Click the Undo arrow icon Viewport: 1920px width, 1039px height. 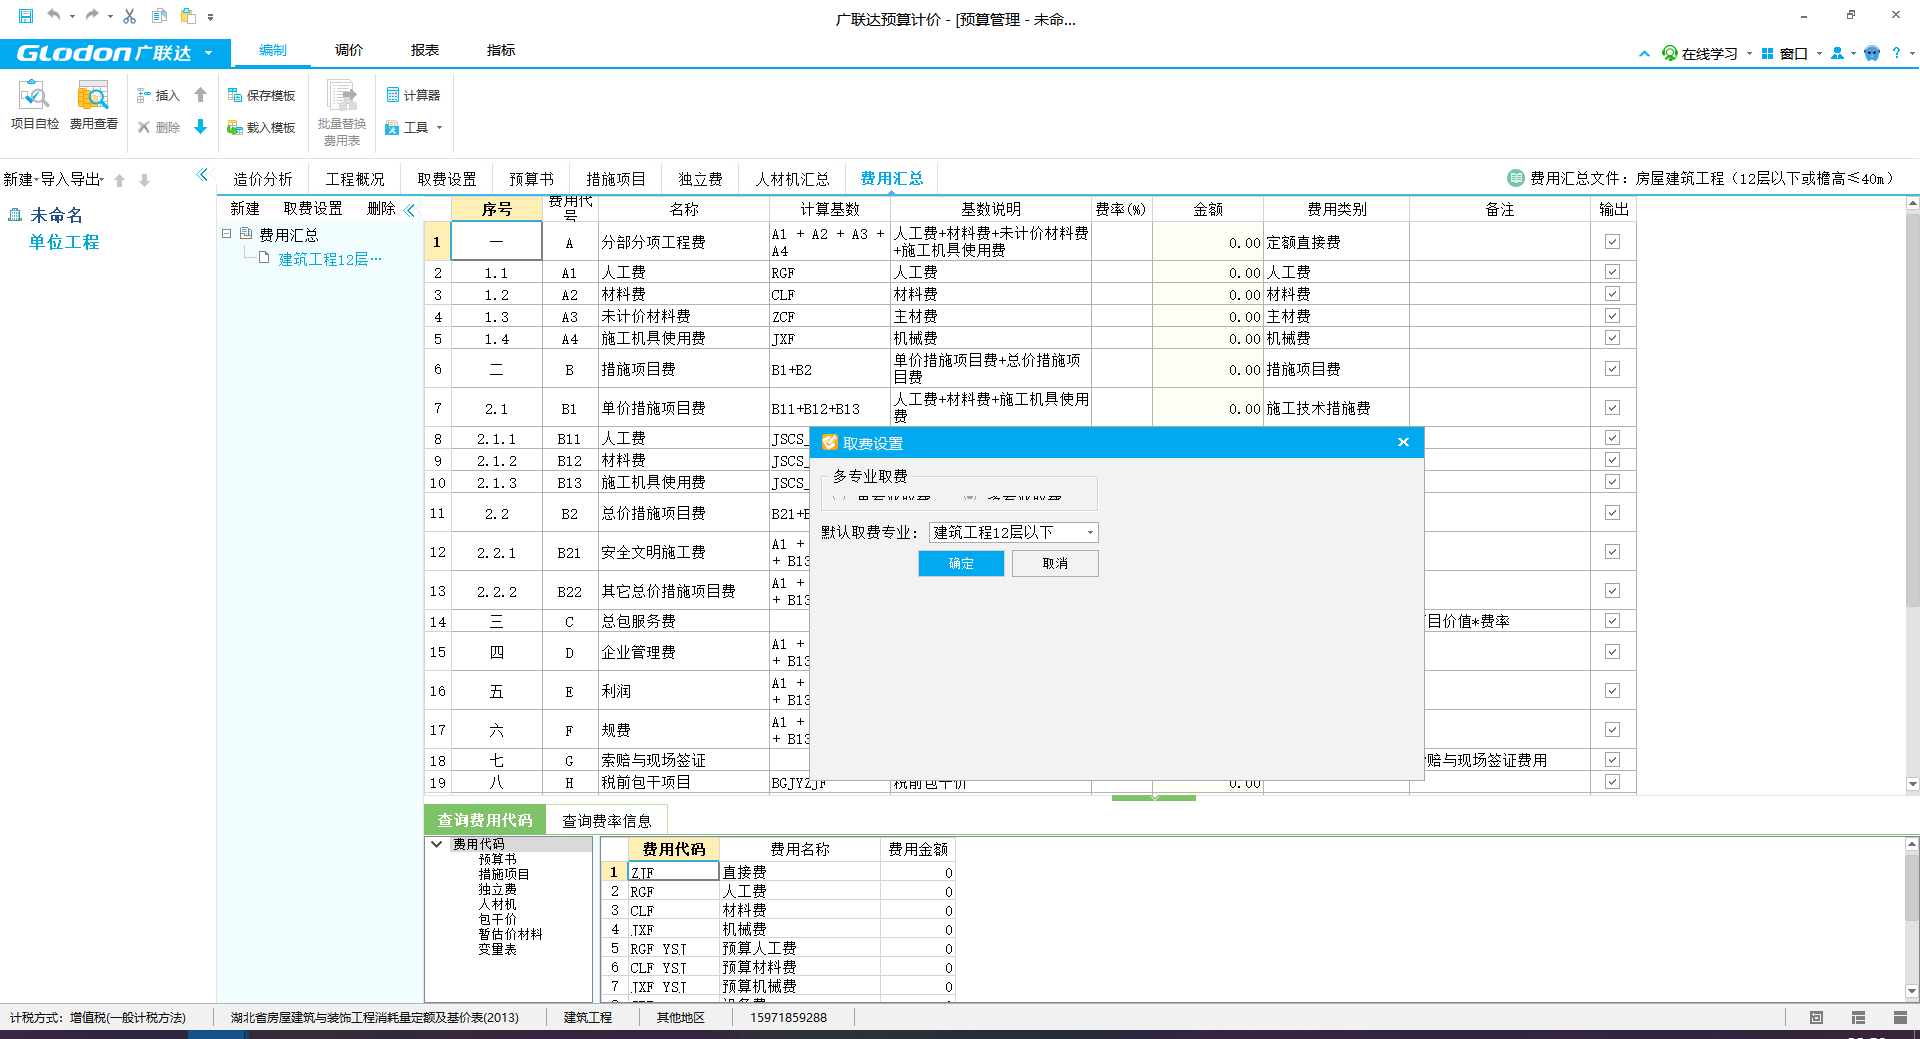54,15
